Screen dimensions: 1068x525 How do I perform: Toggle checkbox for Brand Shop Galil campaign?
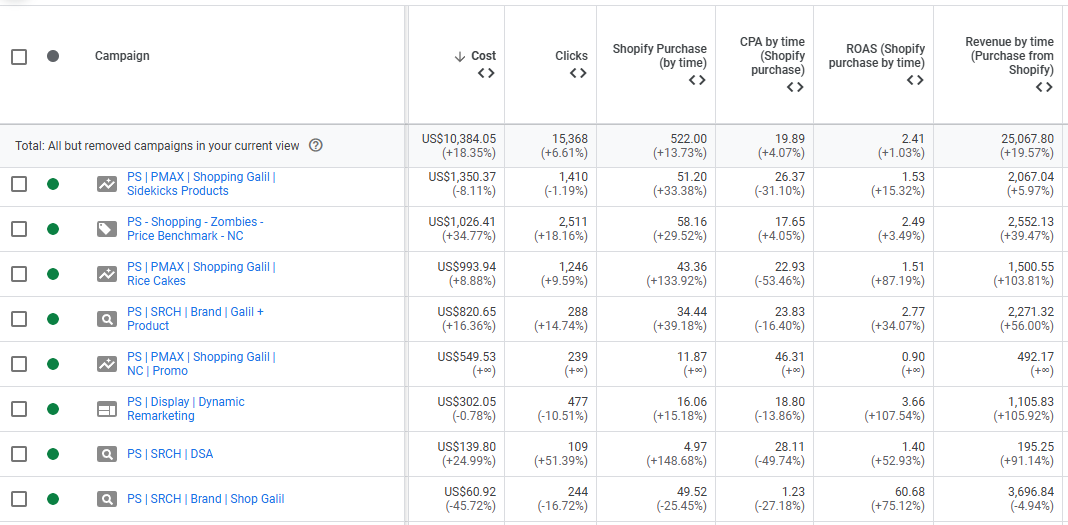(19, 499)
